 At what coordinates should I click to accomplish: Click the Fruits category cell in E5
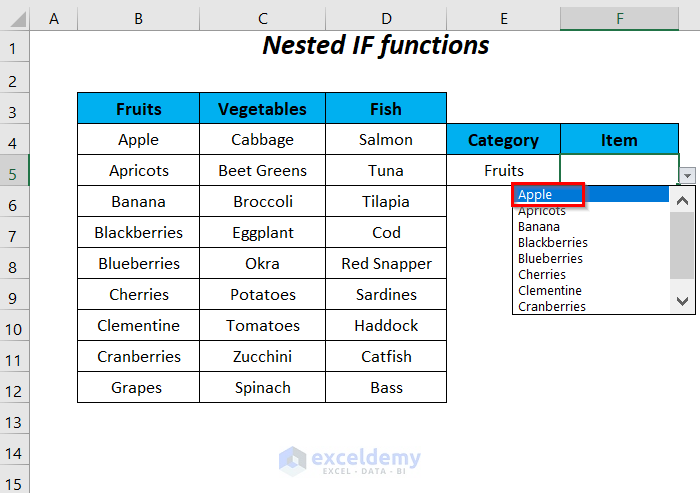[504, 171]
